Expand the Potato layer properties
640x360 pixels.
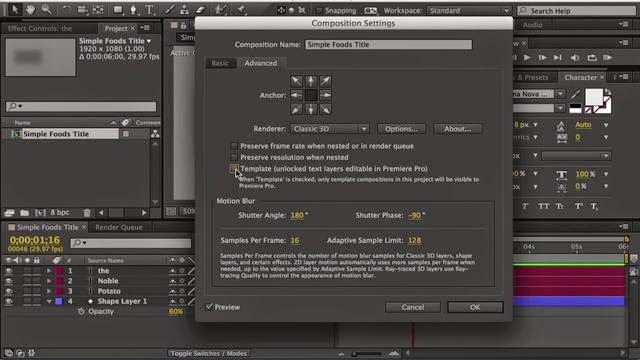pyautogui.click(x=49, y=291)
